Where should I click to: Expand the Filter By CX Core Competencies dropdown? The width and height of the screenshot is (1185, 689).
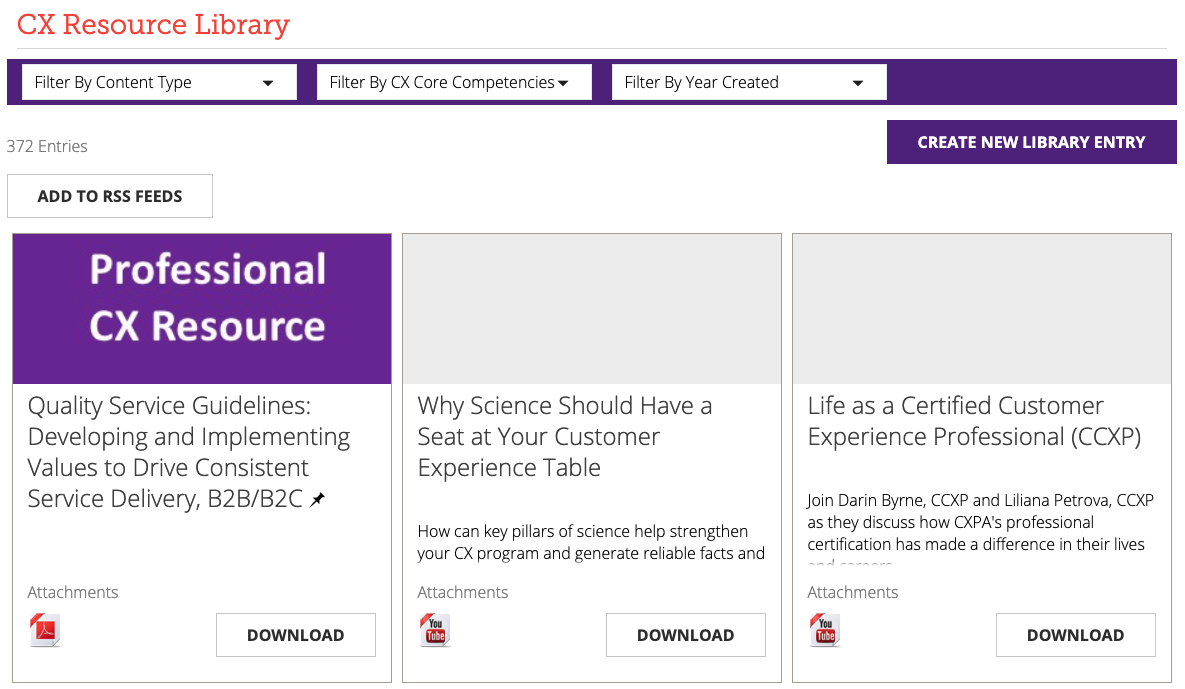point(454,82)
